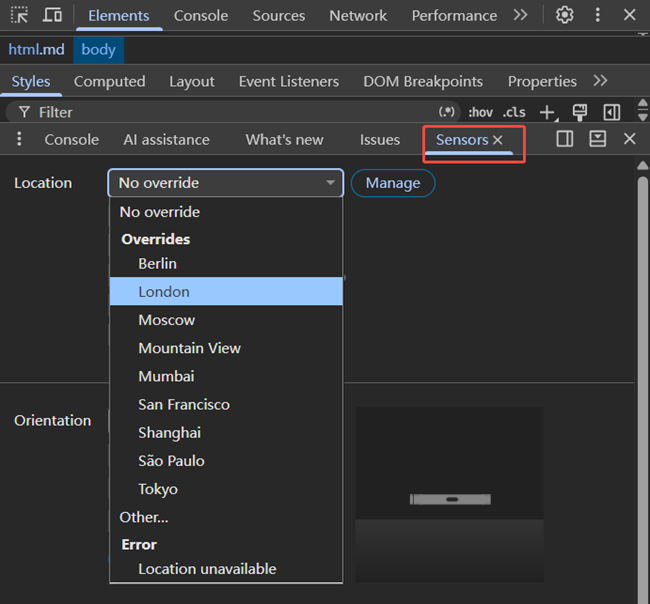Open the AI assistance drawer tab

167,140
